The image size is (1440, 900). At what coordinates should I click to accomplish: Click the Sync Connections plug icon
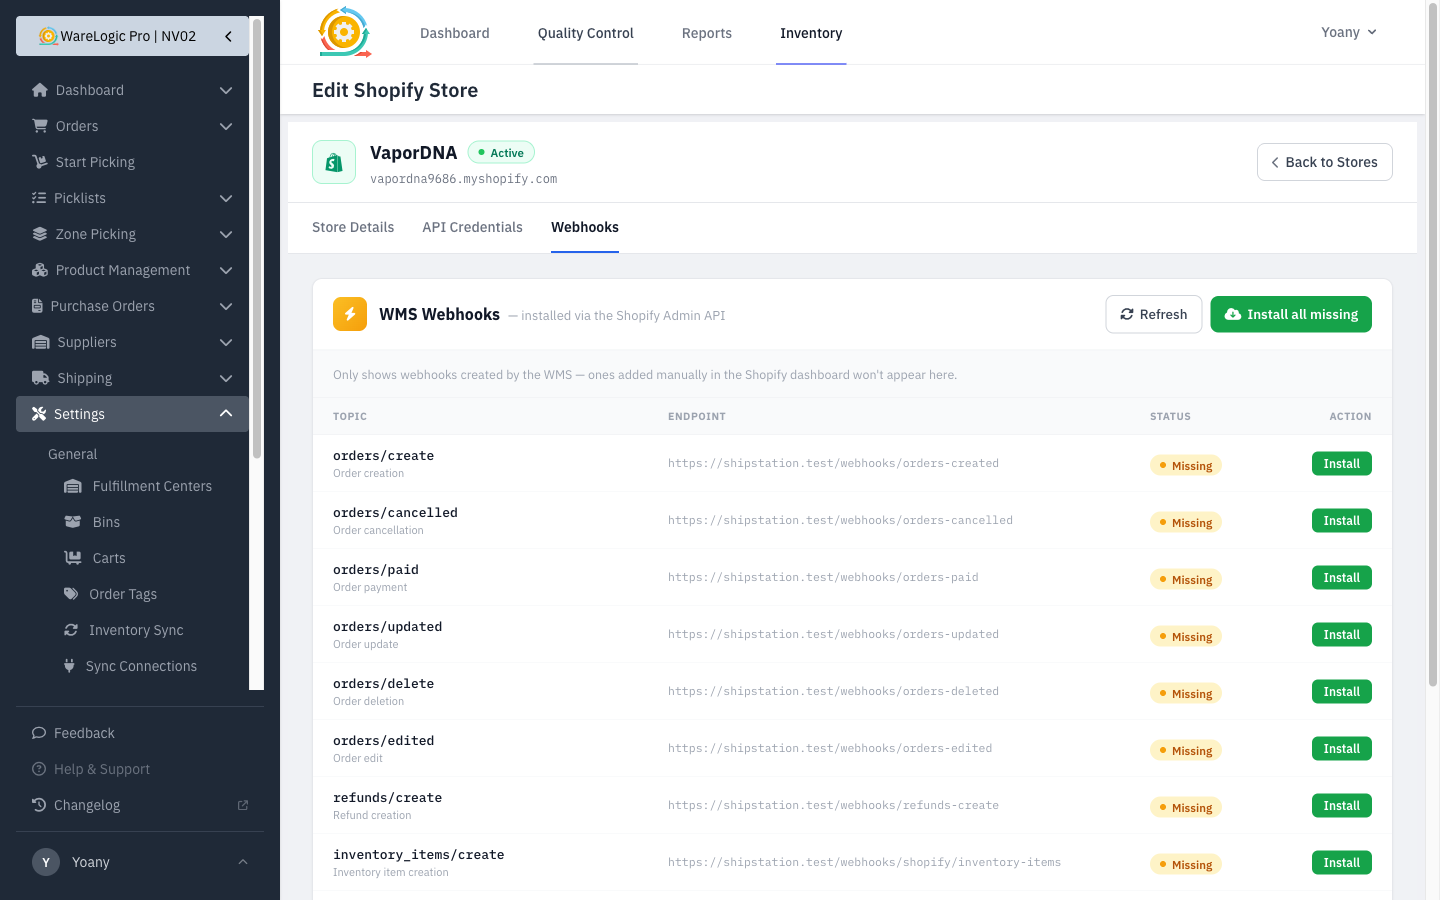[x=69, y=666]
